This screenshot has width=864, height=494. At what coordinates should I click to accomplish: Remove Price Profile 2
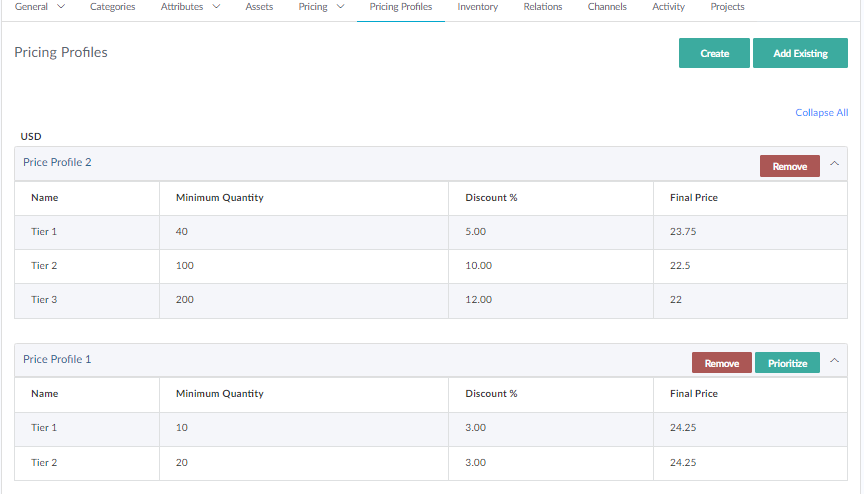pos(789,166)
